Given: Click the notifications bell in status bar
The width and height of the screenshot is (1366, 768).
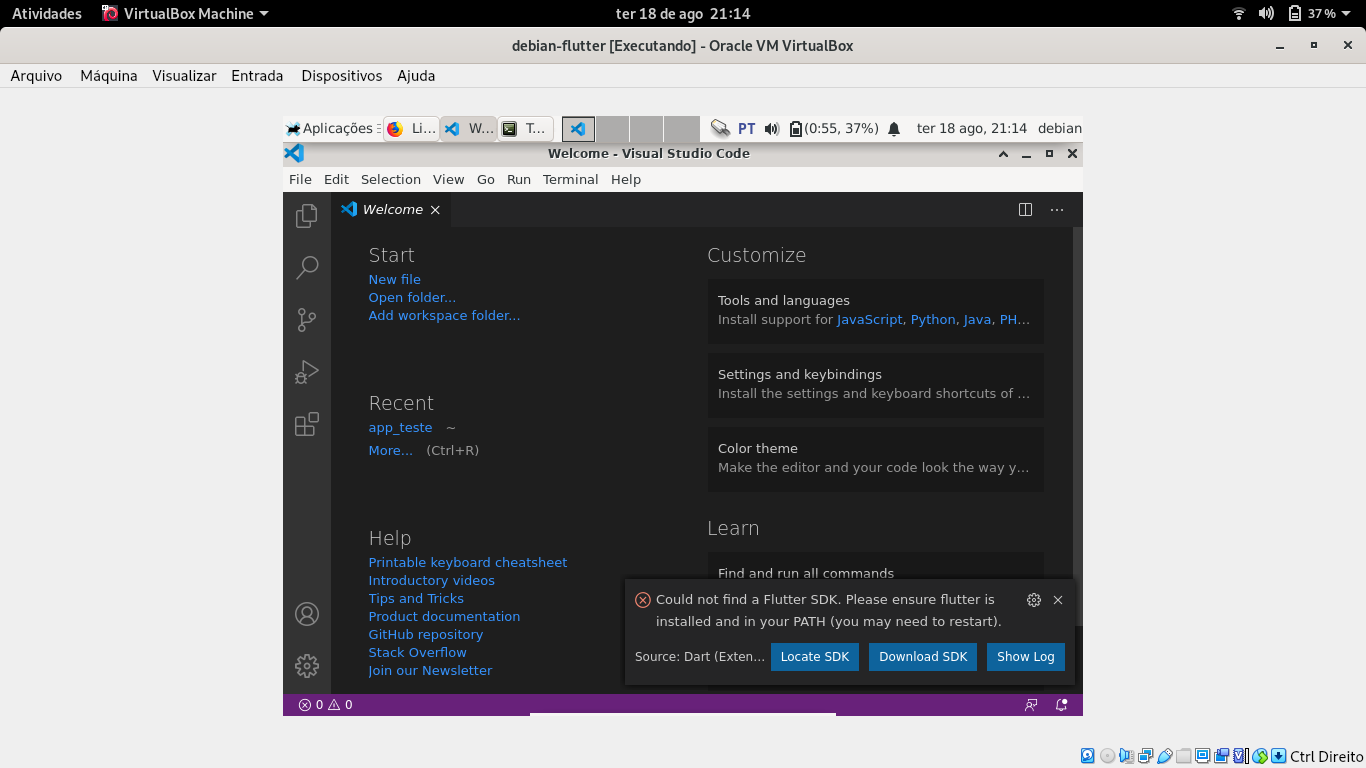Looking at the screenshot, I should [1062, 705].
